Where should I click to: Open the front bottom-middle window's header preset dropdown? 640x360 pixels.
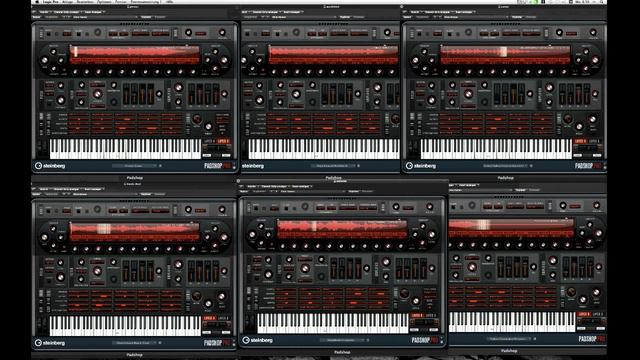pyautogui.click(x=313, y=191)
